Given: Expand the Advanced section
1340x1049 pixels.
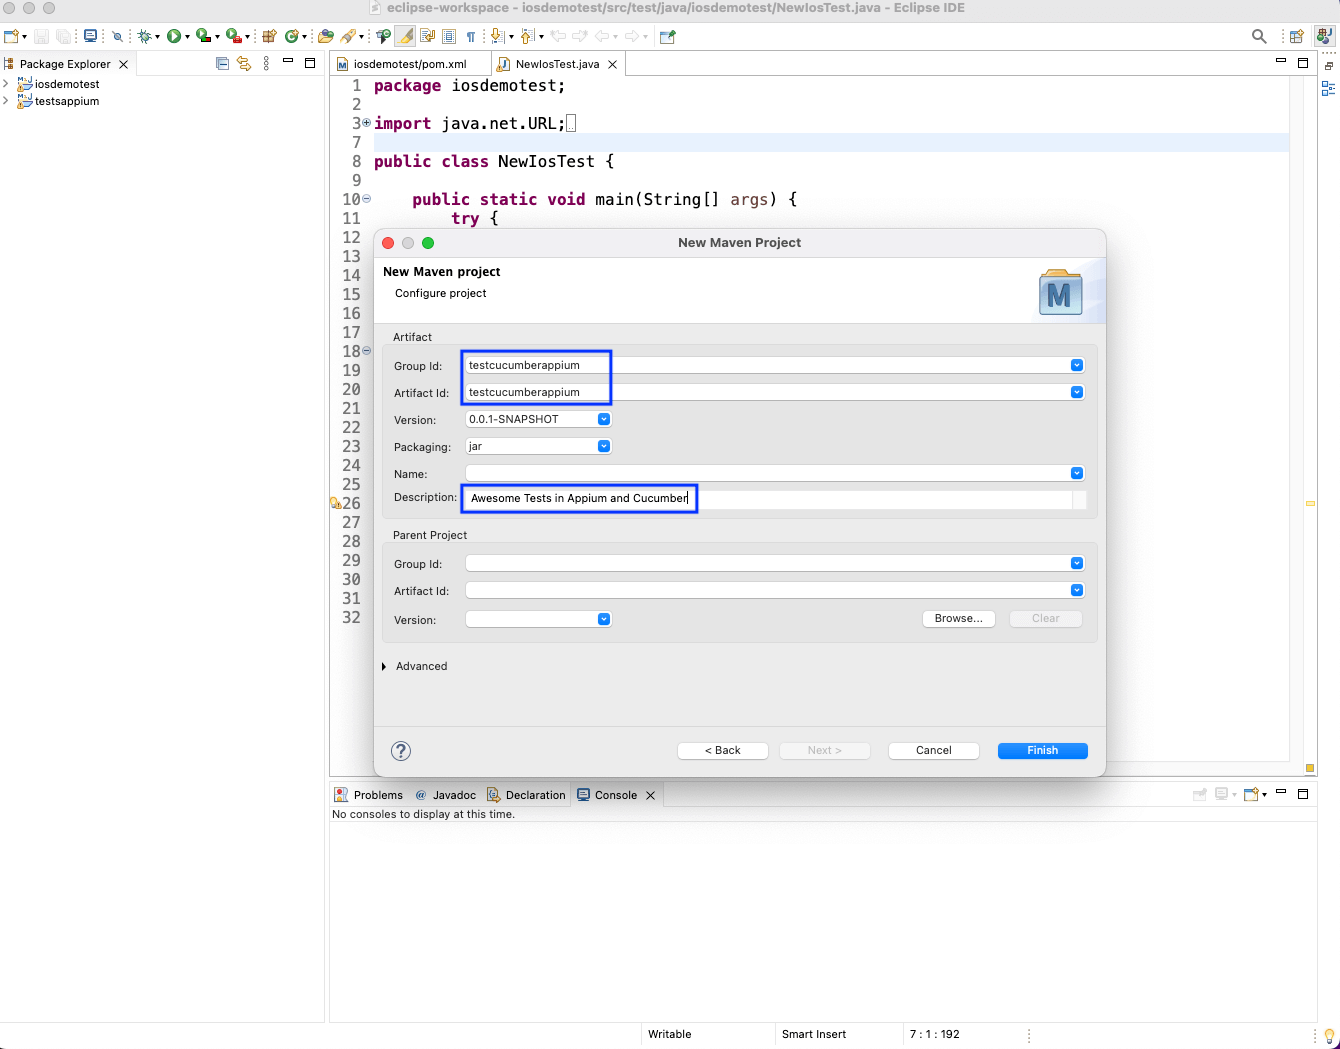Looking at the screenshot, I should click(x=384, y=667).
